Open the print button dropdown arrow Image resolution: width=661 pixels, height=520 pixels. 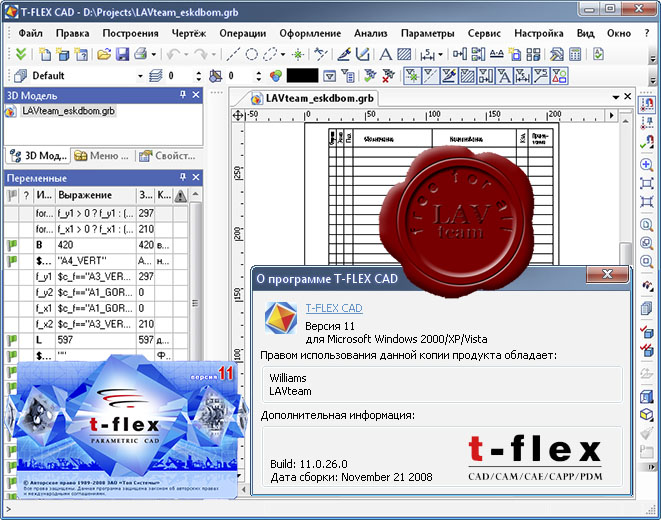pyautogui.click(x=153, y=54)
